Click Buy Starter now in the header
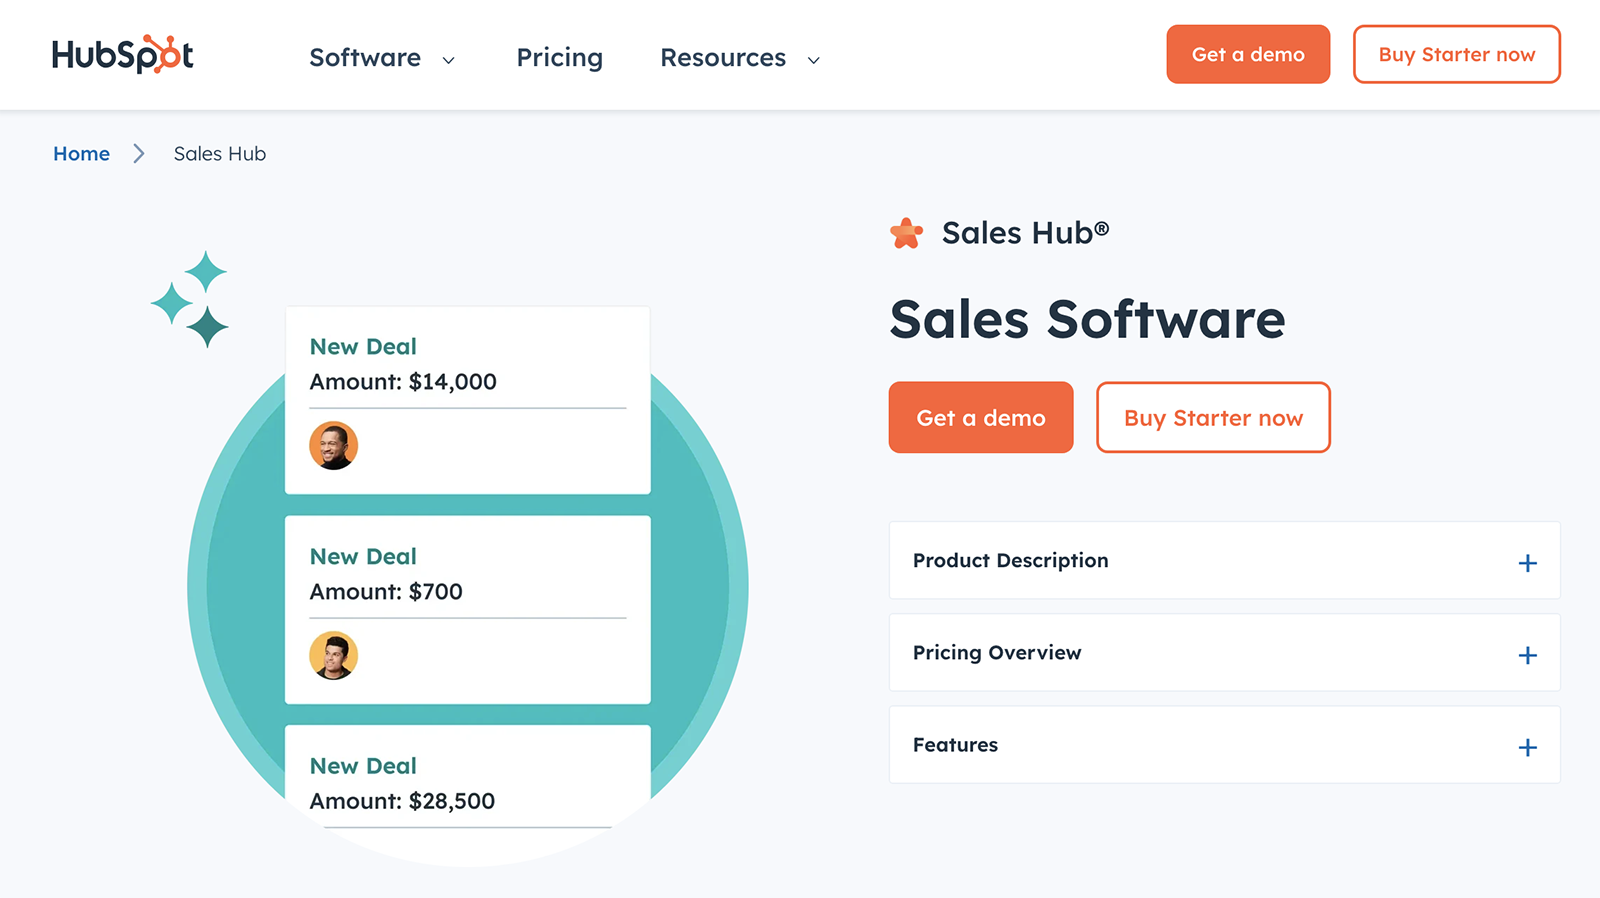The image size is (1600, 898). click(1457, 54)
